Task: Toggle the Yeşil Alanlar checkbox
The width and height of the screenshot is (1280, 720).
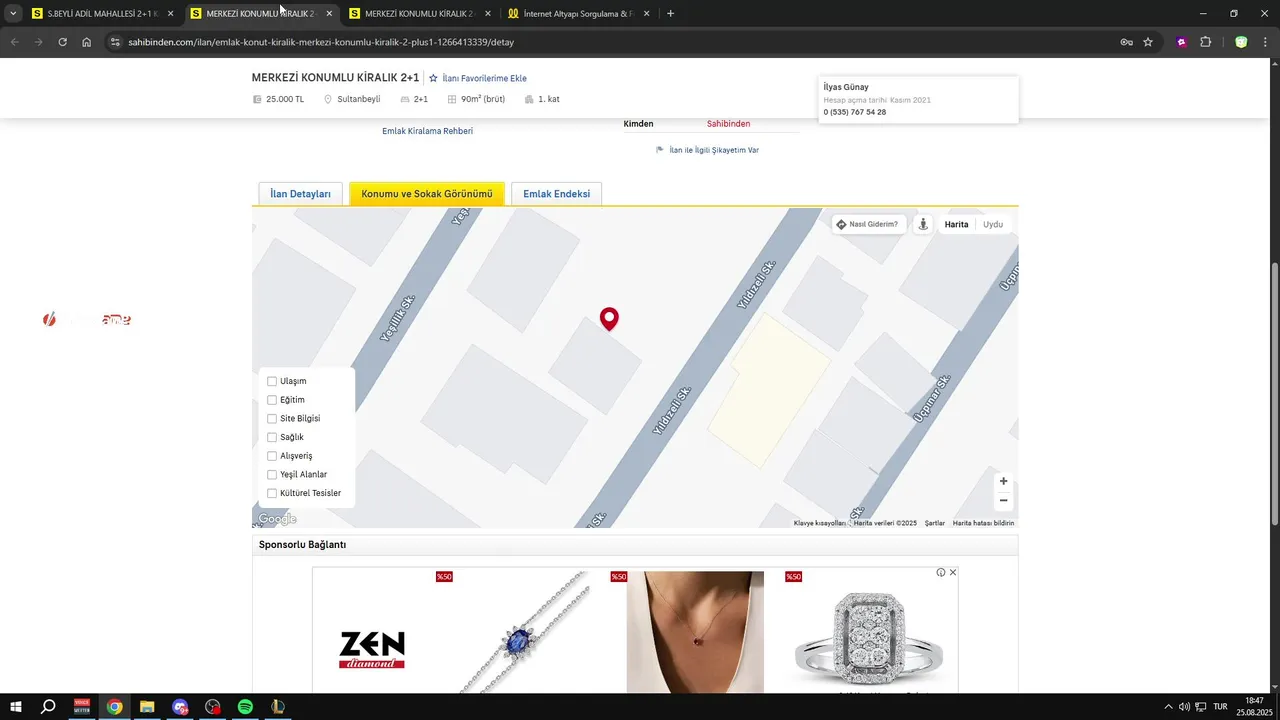Action: click(x=272, y=475)
